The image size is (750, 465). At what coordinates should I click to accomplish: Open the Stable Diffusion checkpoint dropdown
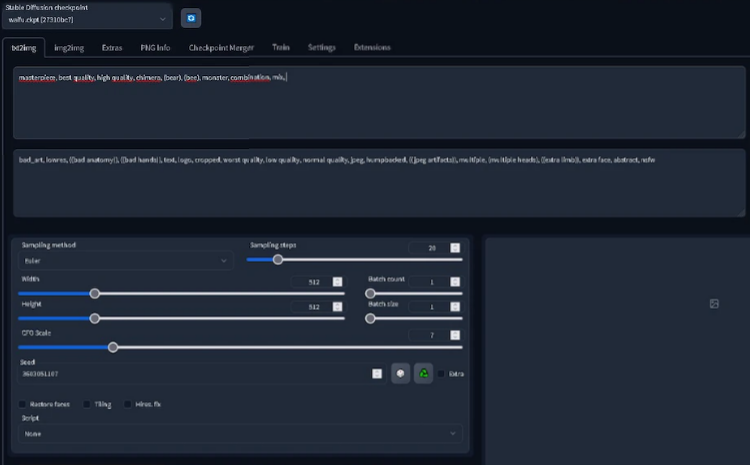[x=87, y=20]
